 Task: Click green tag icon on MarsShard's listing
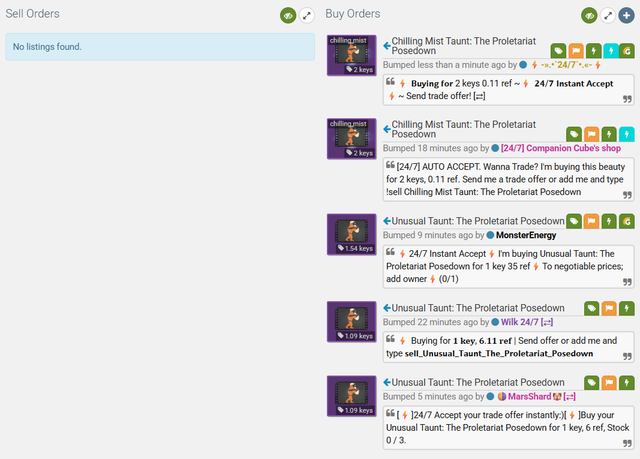coord(591,383)
